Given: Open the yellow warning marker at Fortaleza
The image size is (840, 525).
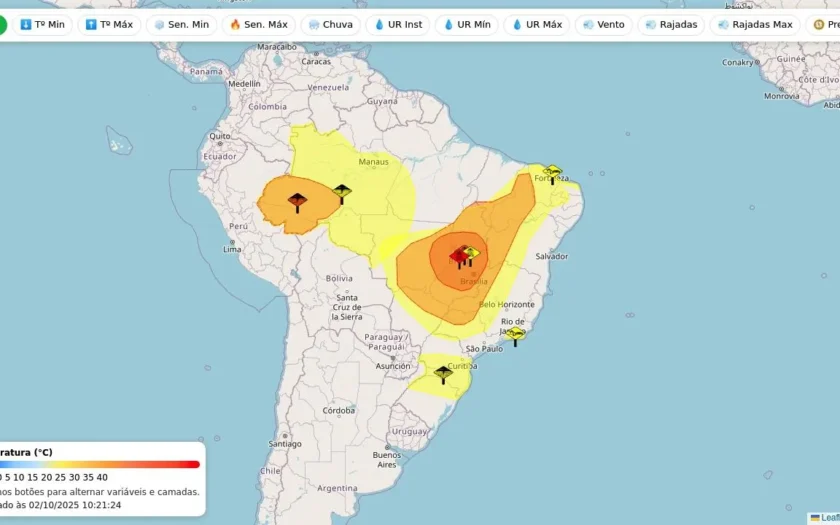Looking at the screenshot, I should 552,175.
